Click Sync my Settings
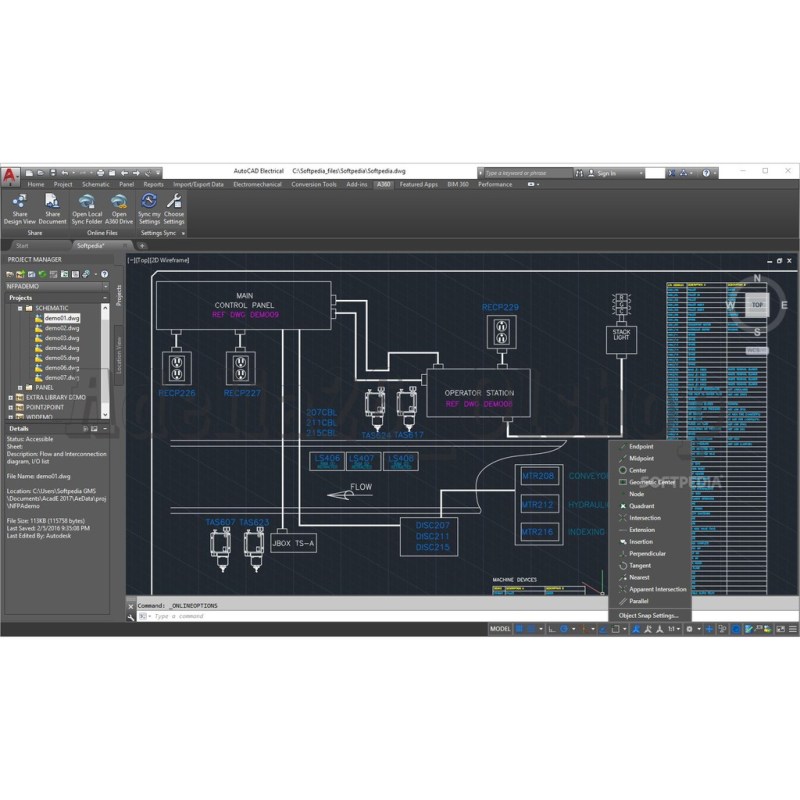This screenshot has height=800, width=800. 149,209
